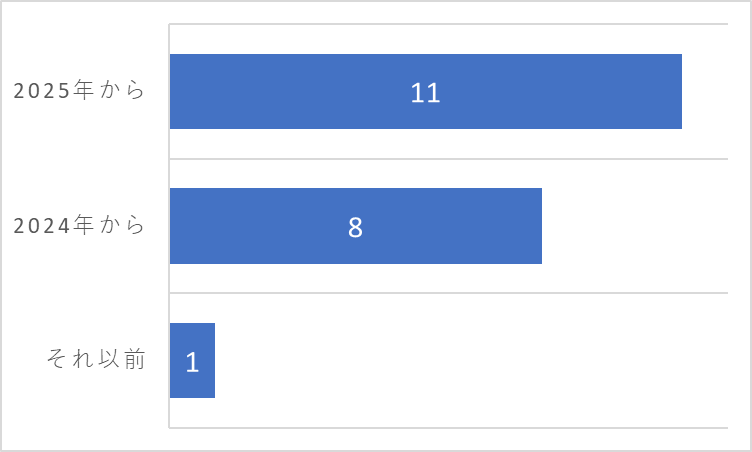Select the data label 1
The height and width of the screenshot is (452, 752).
click(x=192, y=362)
